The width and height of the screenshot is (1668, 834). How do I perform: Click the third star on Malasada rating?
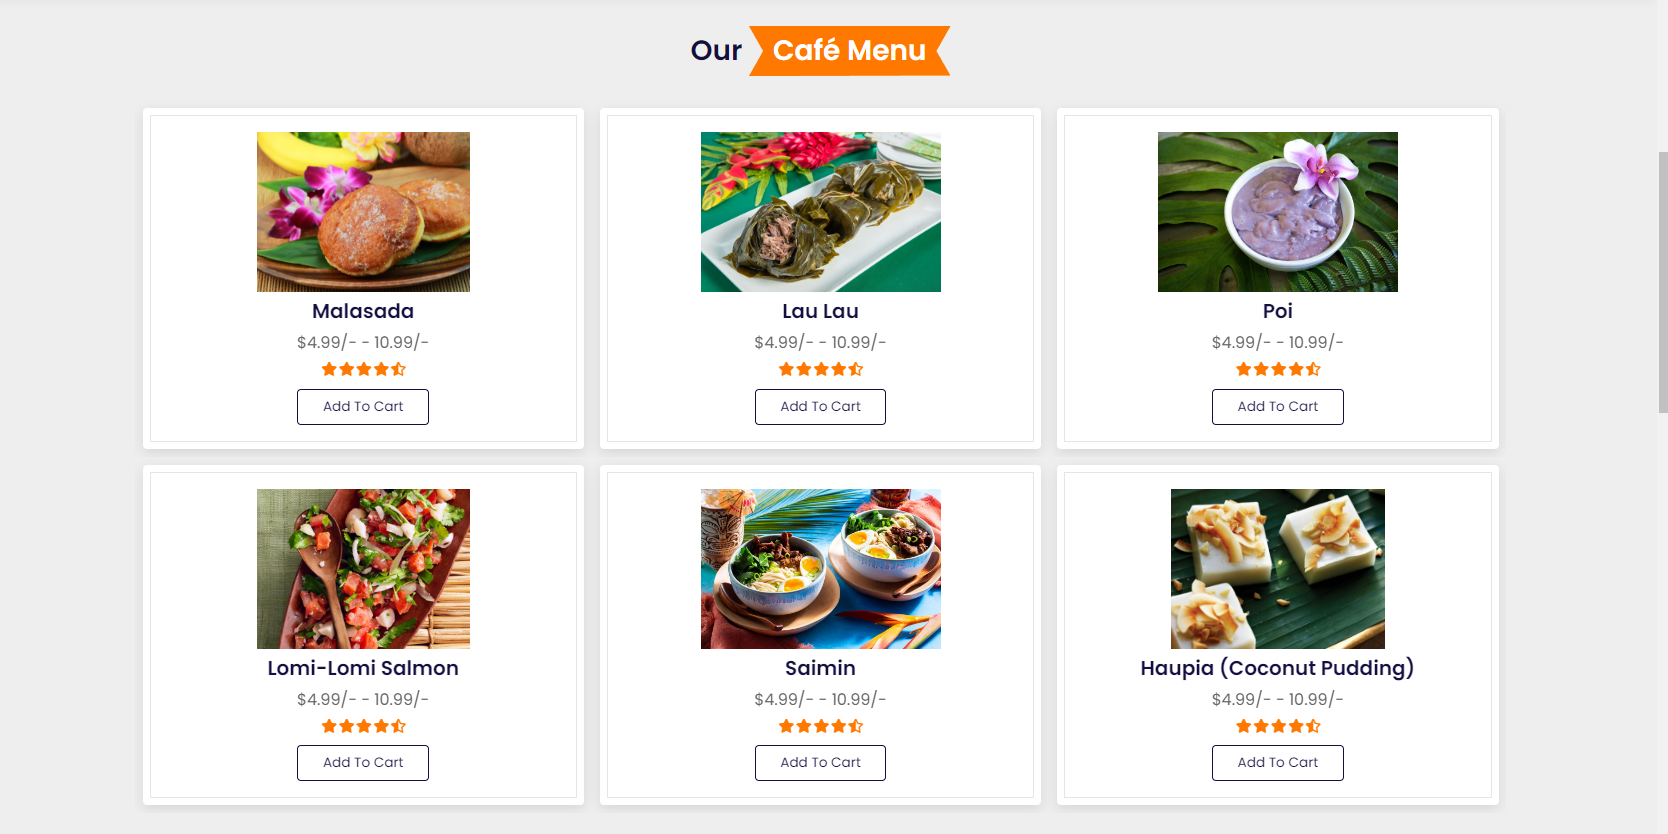[x=363, y=369]
